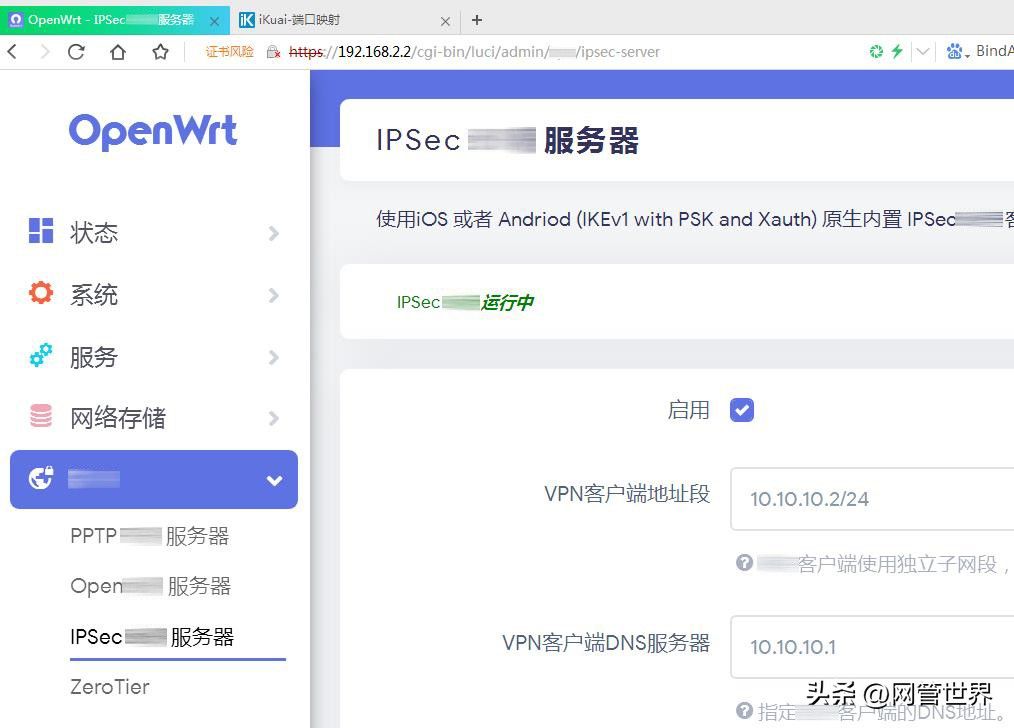Viewport: 1014px width, 728px height.
Task: Click the globe-lock icon in the active menu
Action: (x=41, y=478)
